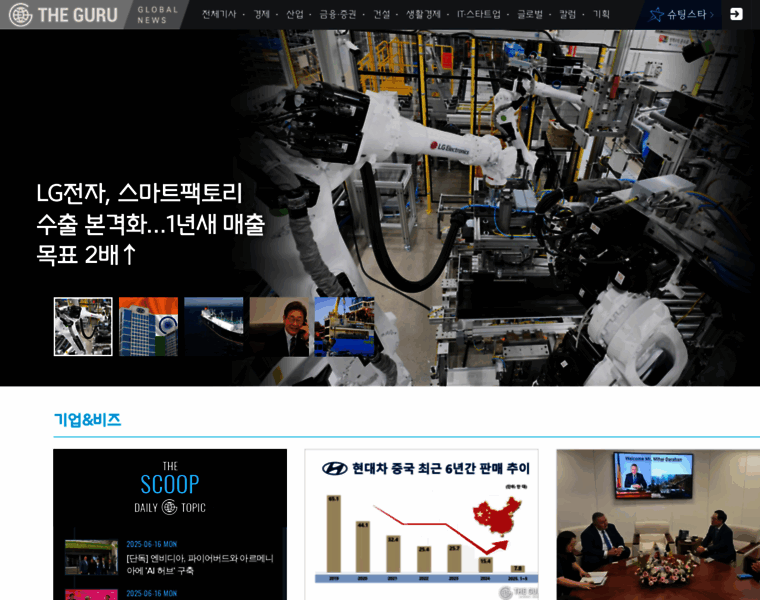Open the login arrow icon
This screenshot has height=600, width=760.
[736, 14]
